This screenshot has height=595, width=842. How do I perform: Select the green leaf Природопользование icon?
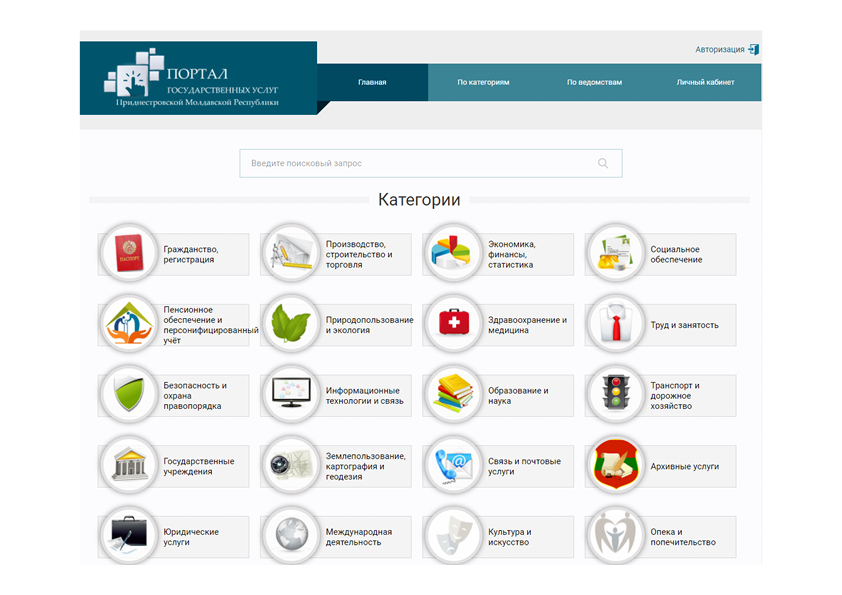(290, 325)
